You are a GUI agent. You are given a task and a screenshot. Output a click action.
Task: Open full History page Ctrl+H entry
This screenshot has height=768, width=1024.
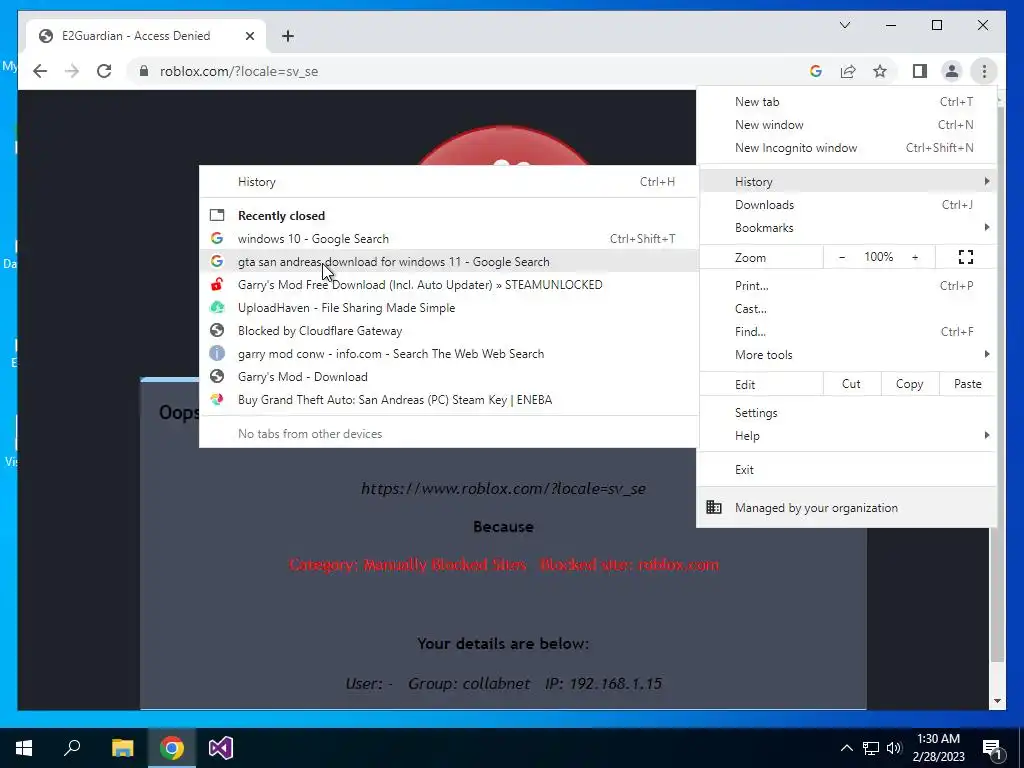pos(449,182)
